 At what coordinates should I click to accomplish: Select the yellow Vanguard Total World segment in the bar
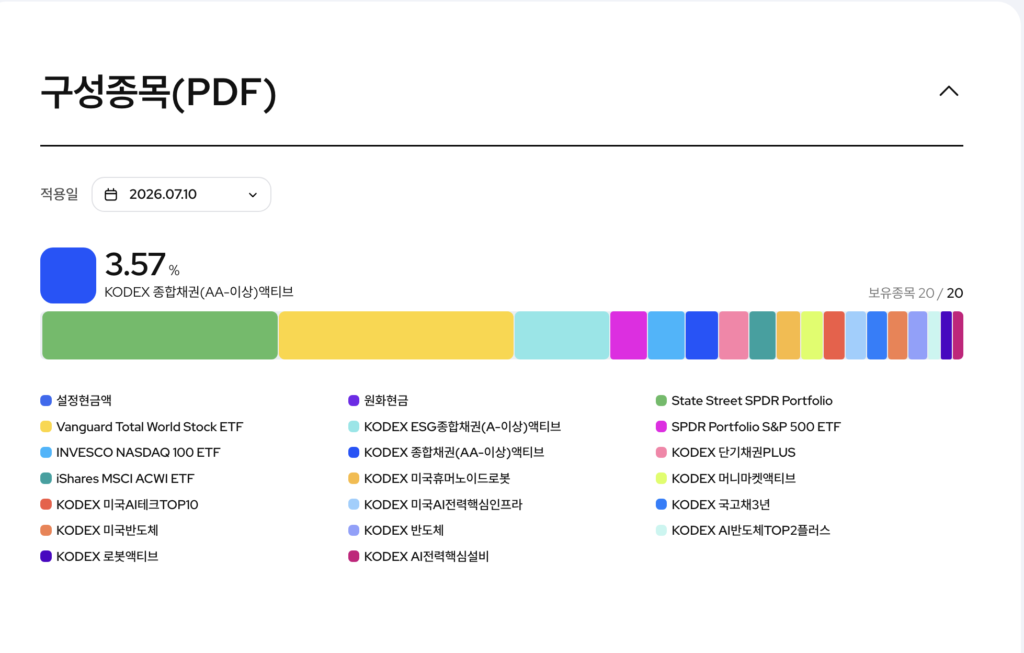(x=396, y=336)
